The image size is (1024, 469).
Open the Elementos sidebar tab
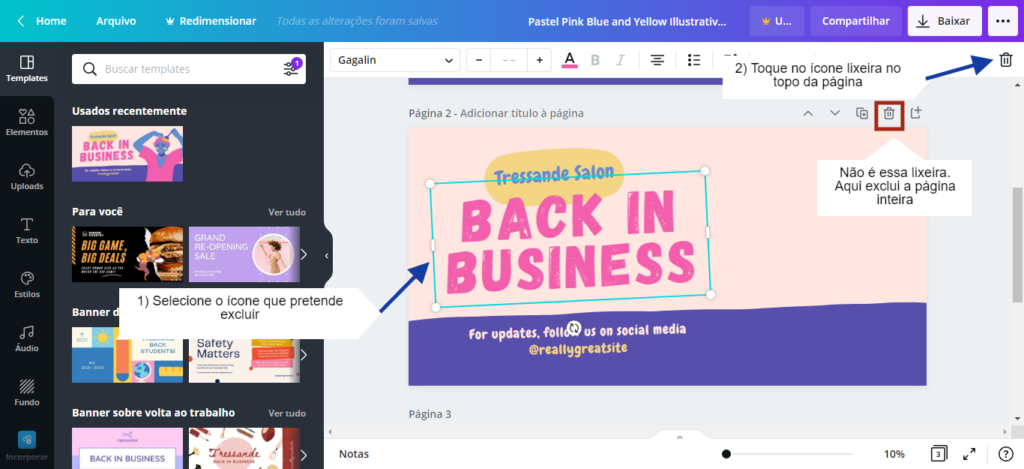[27, 123]
